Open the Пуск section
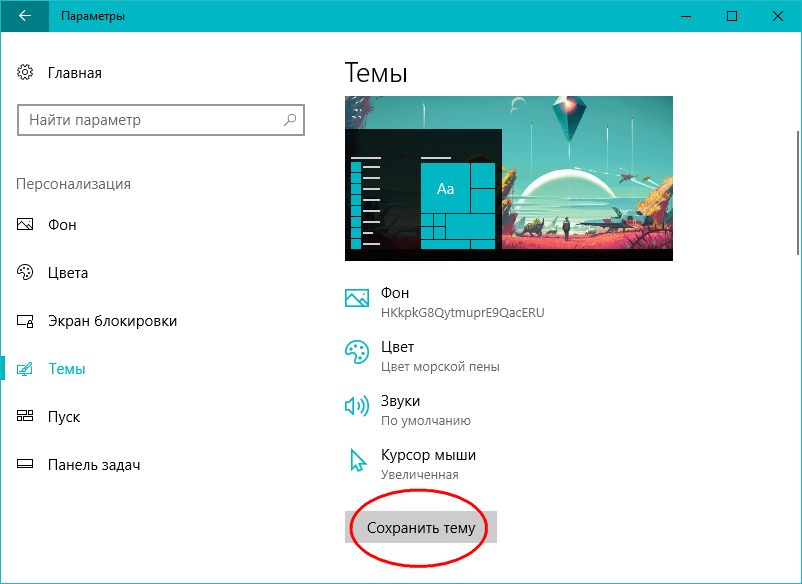This screenshot has height=584, width=802. coord(64,417)
